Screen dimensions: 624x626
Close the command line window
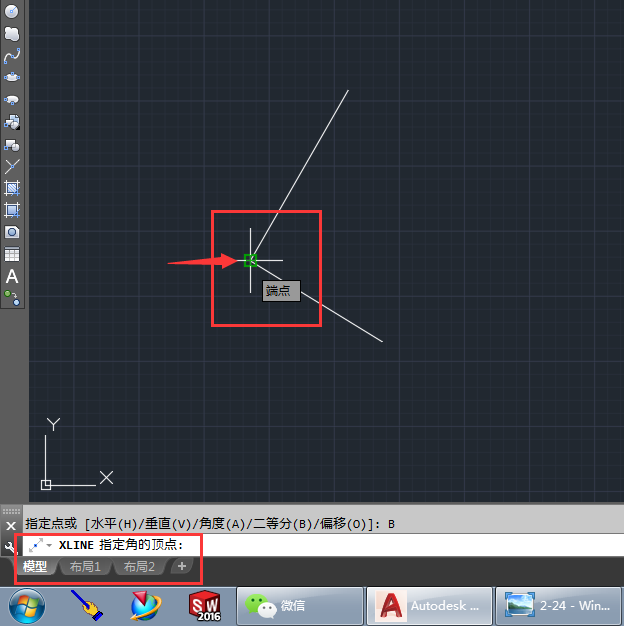click(10, 525)
